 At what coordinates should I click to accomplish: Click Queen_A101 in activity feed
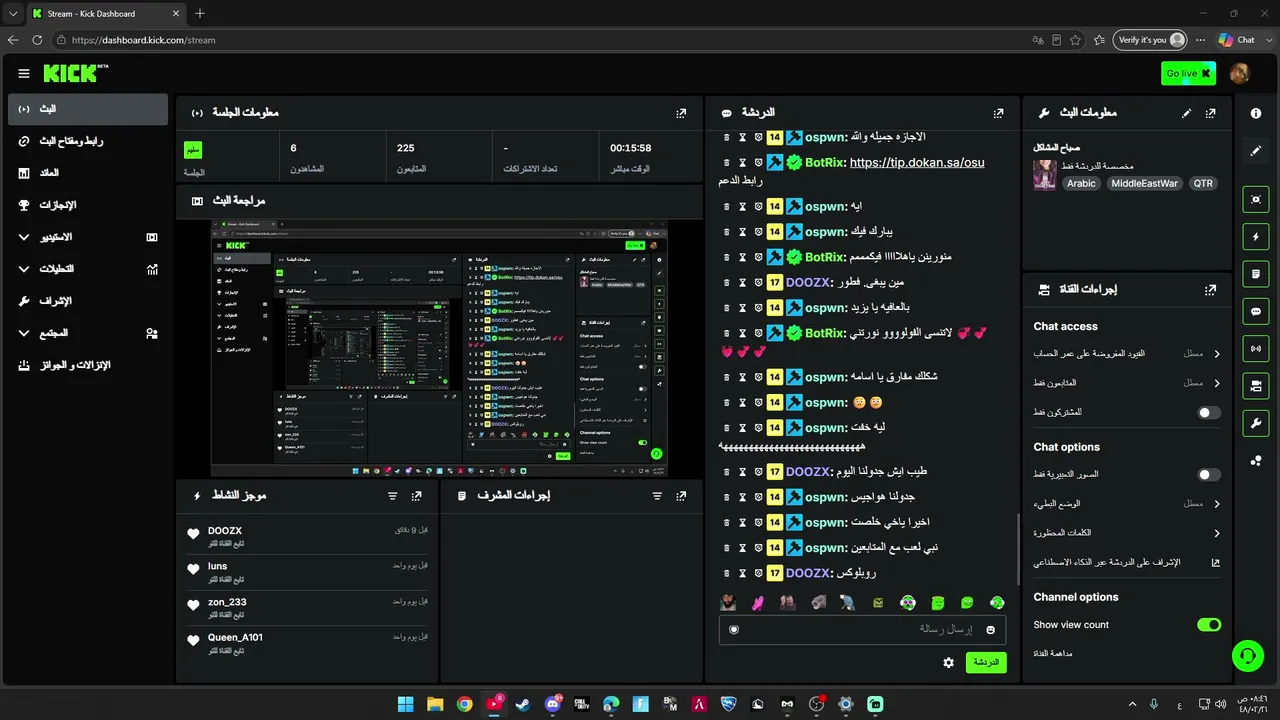(235, 637)
